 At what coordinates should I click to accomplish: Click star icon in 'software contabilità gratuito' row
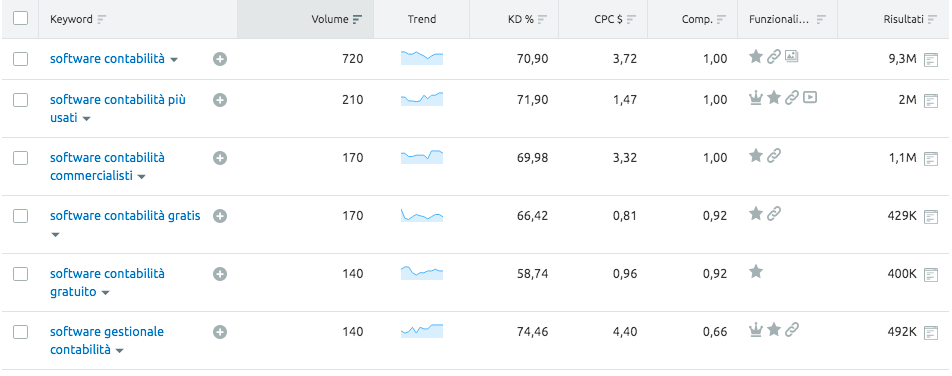(755, 272)
